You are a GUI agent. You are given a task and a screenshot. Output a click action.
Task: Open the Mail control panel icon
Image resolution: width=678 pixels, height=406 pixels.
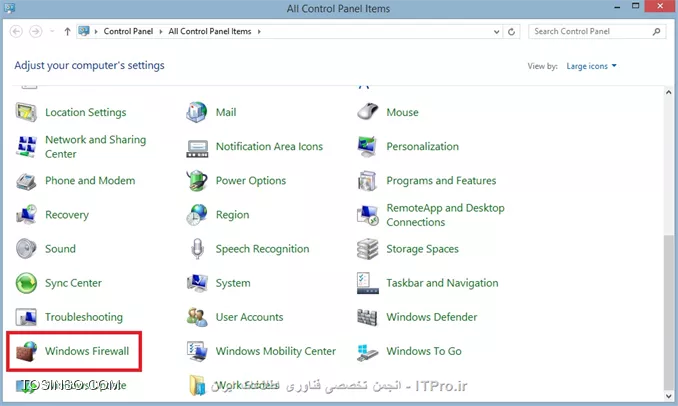coord(197,112)
